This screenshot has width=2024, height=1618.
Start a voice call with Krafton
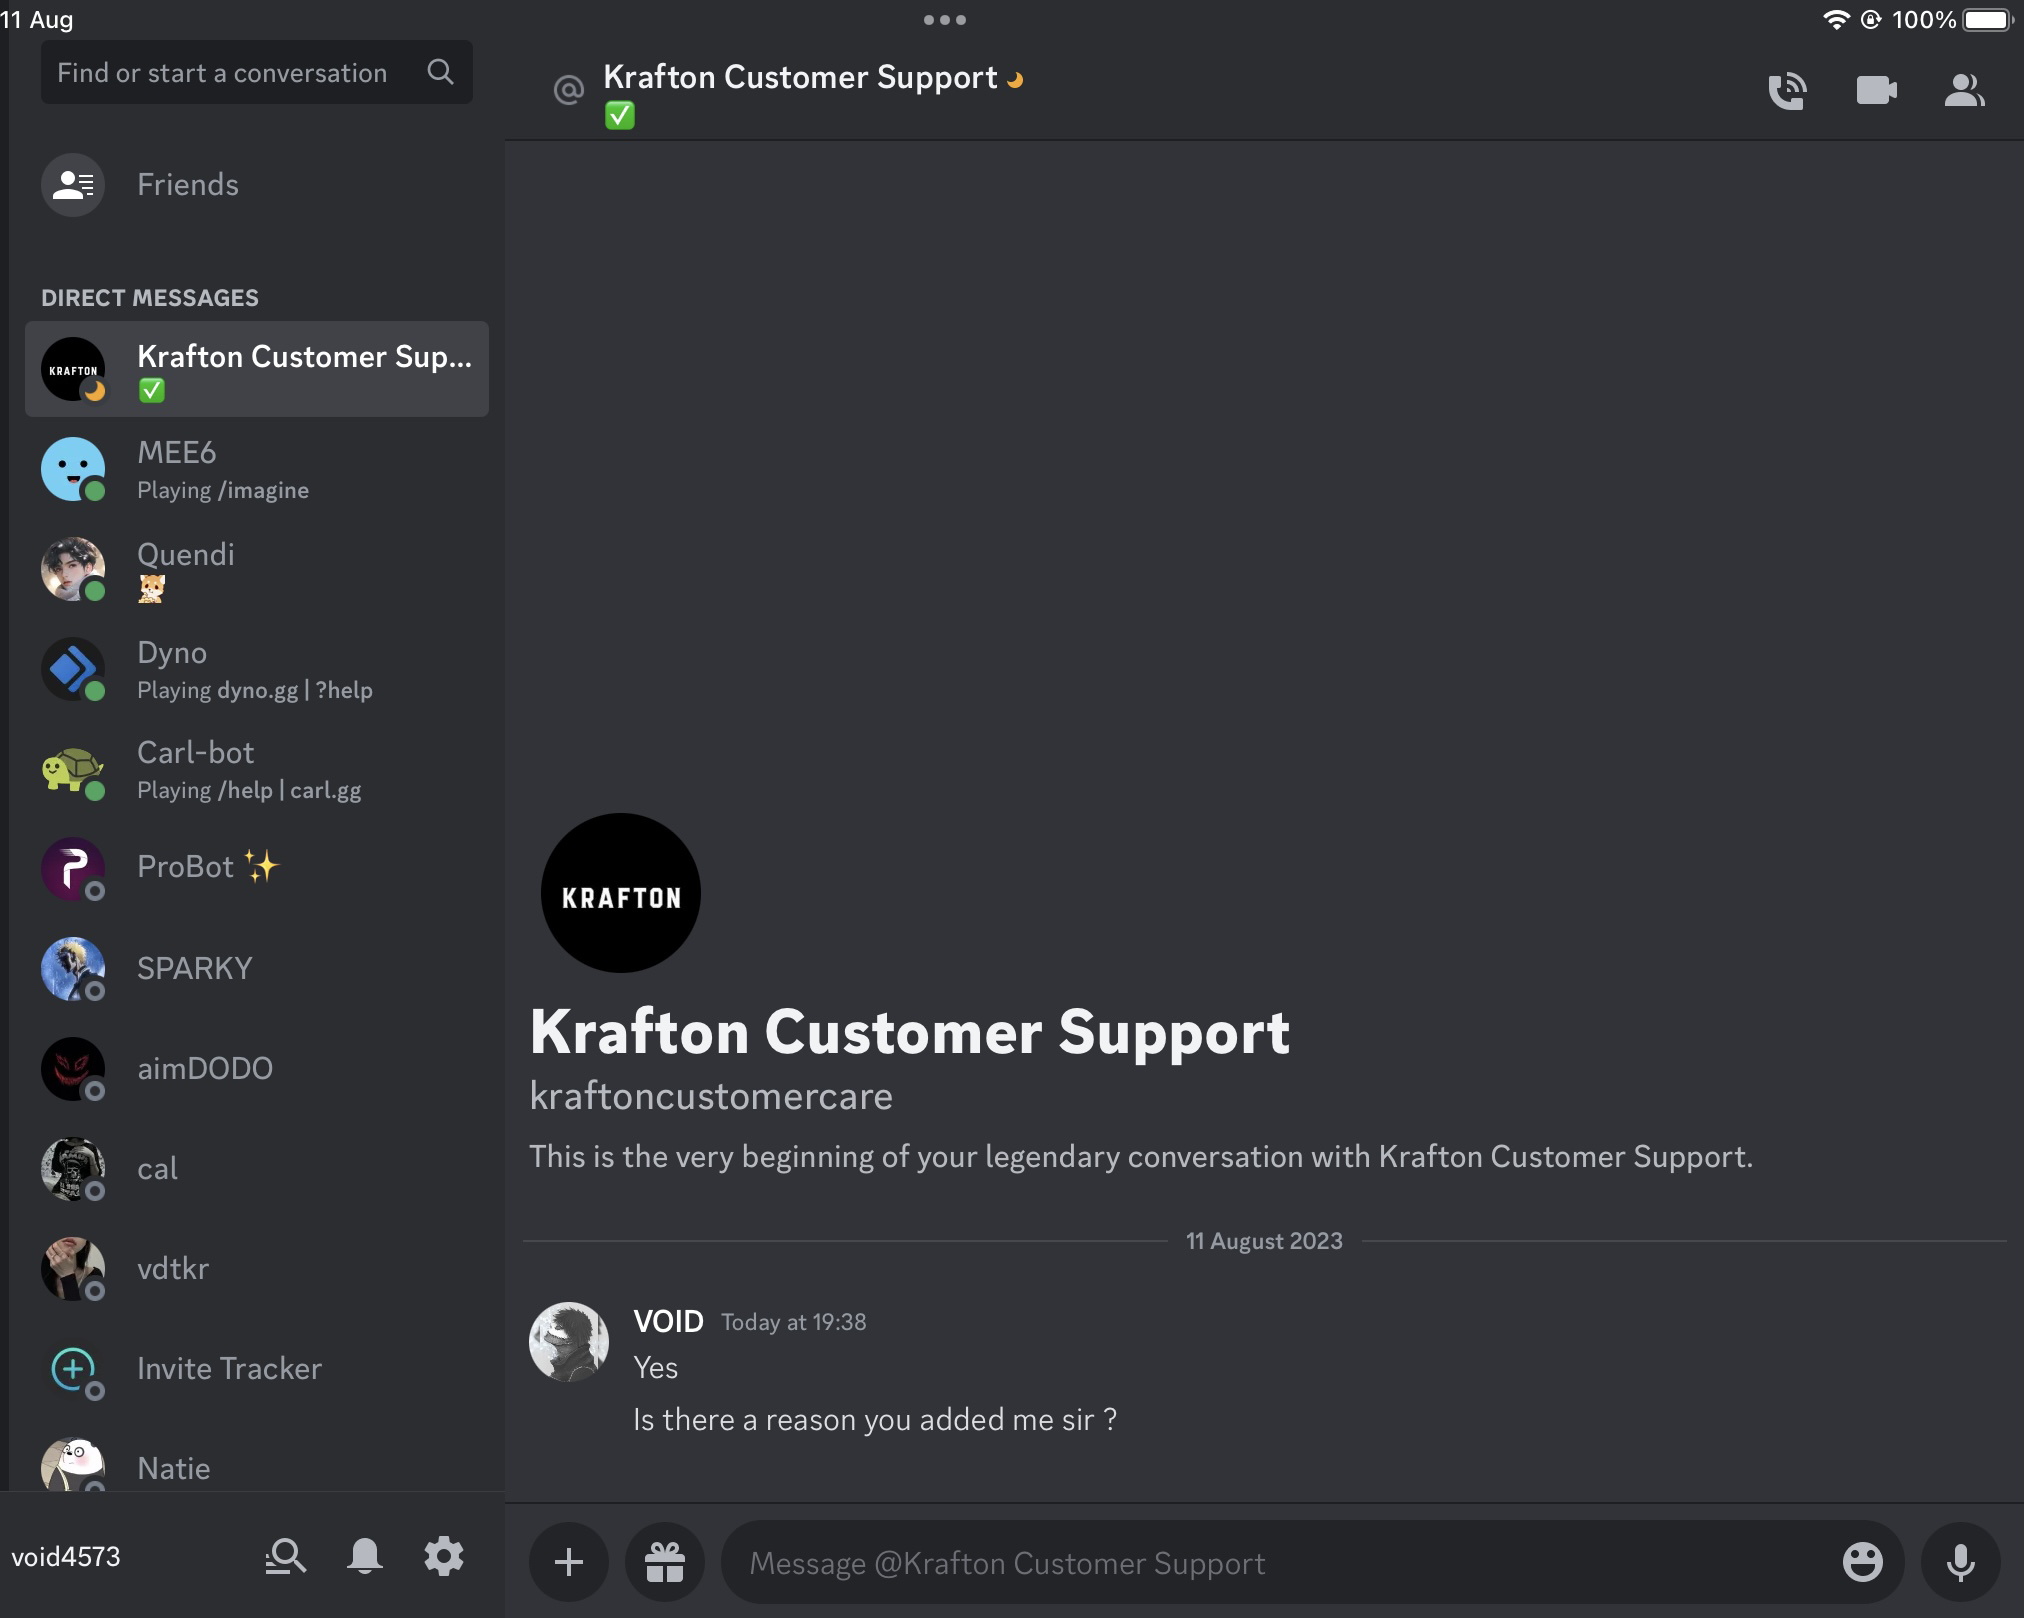pos(1787,91)
